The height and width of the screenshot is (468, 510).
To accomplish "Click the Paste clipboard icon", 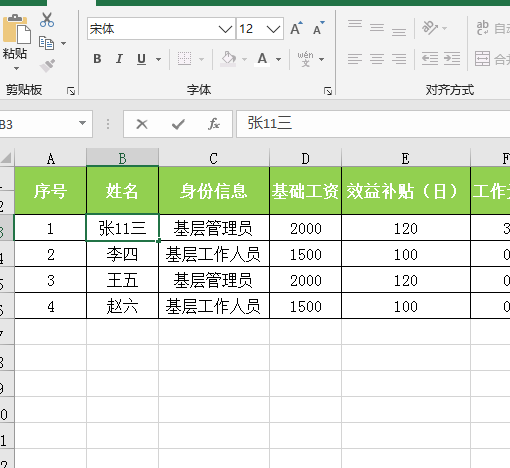I will (x=16, y=29).
